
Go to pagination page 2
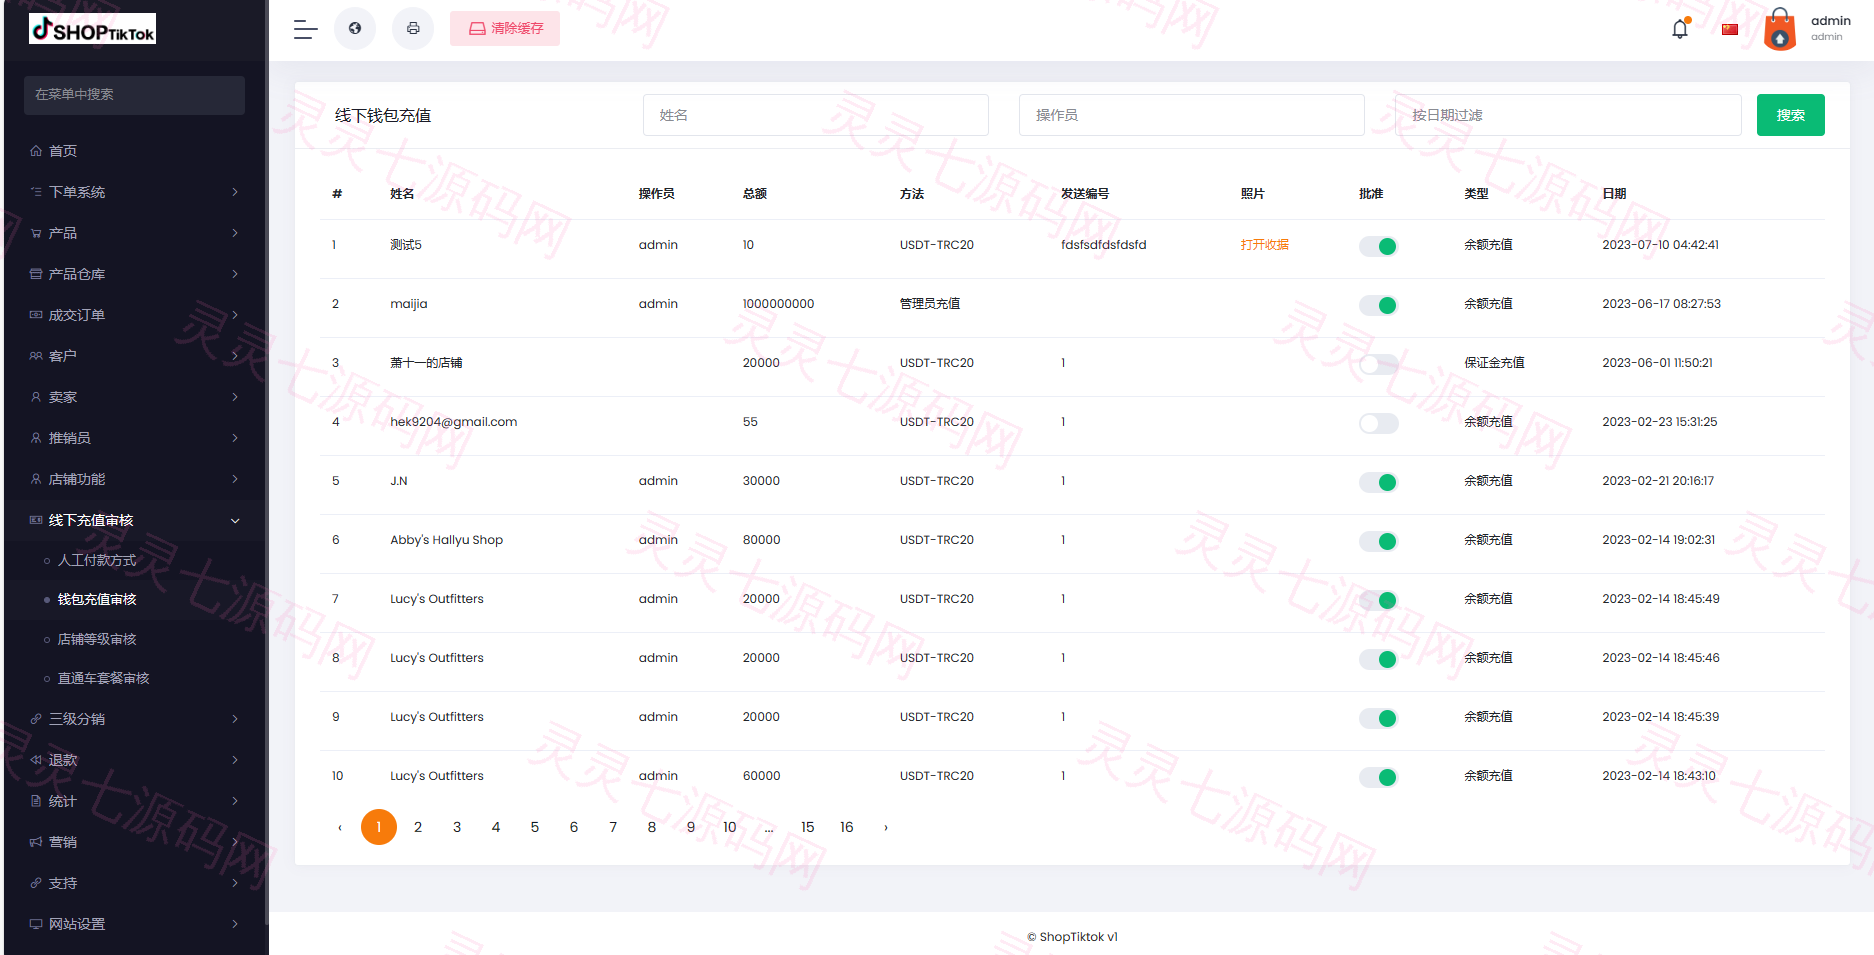[418, 827]
